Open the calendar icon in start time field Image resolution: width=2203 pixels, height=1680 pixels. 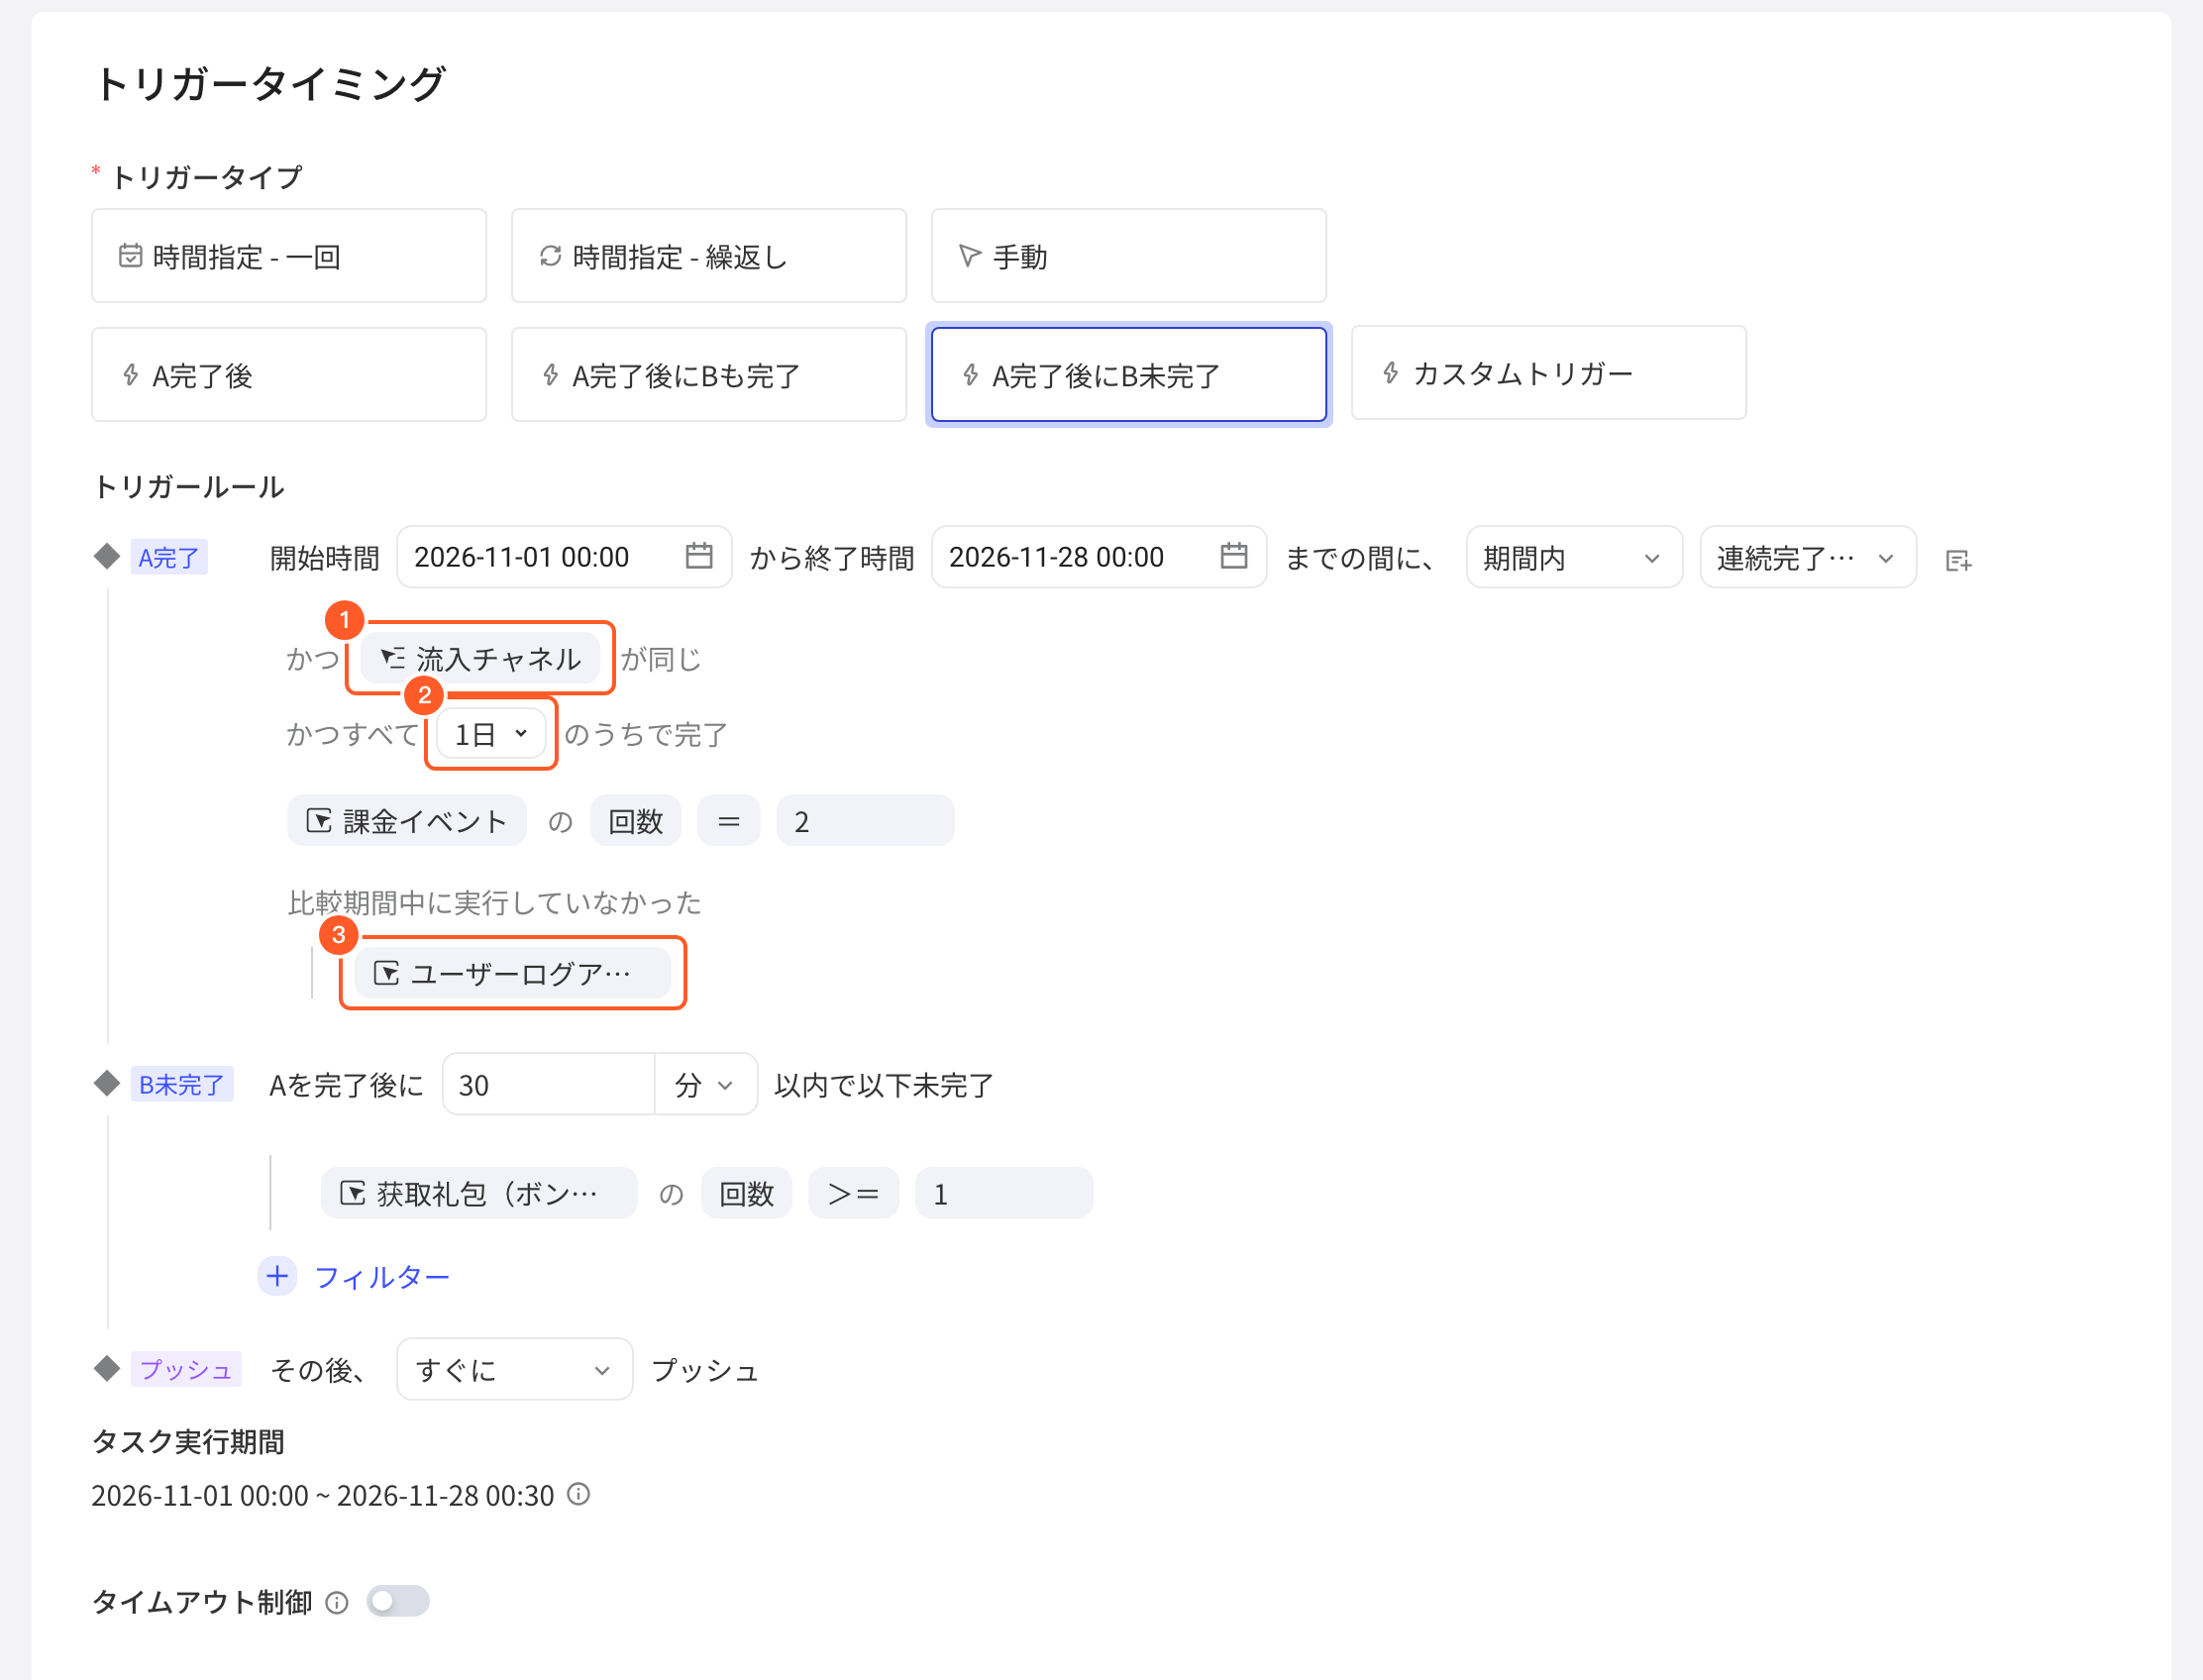point(699,556)
